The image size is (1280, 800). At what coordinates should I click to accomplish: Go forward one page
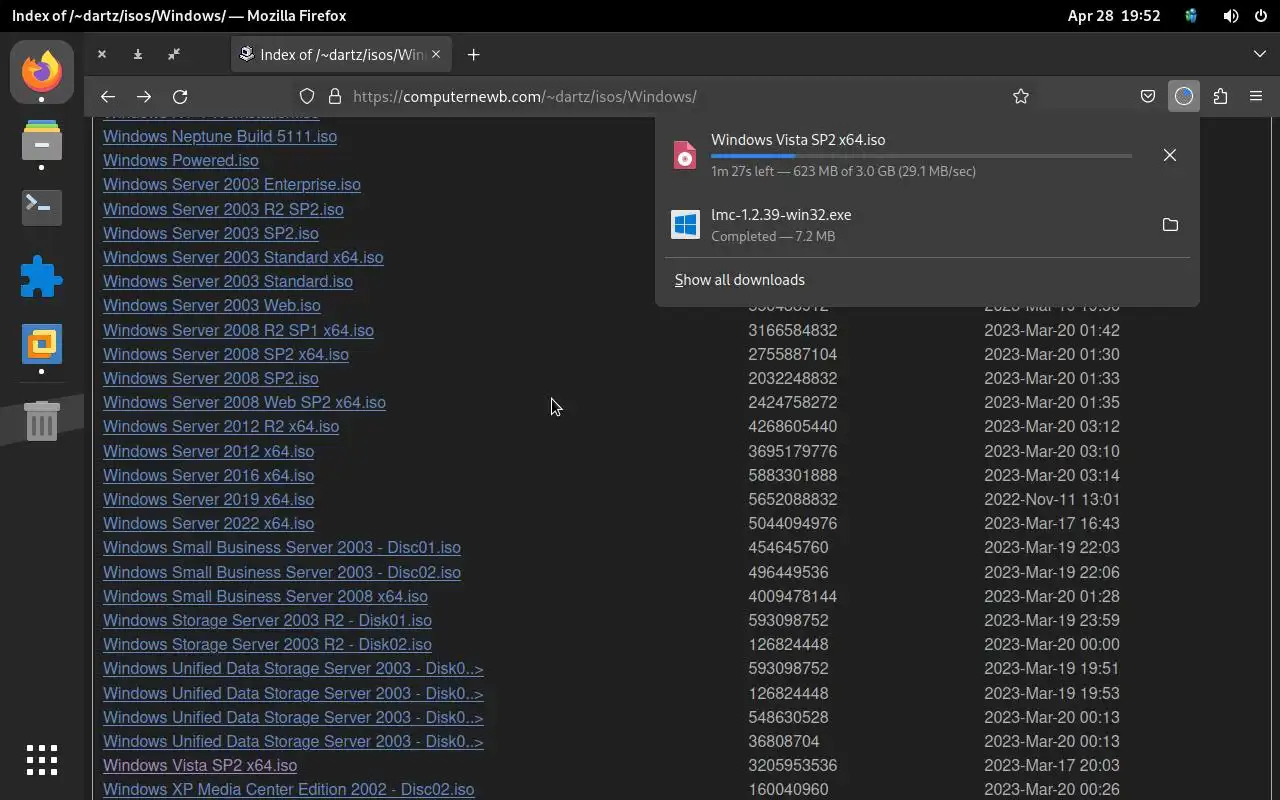(x=144, y=96)
